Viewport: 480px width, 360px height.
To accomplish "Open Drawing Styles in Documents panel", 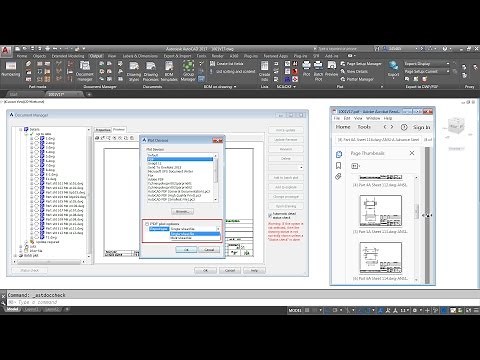I will pyautogui.click(x=134, y=72).
